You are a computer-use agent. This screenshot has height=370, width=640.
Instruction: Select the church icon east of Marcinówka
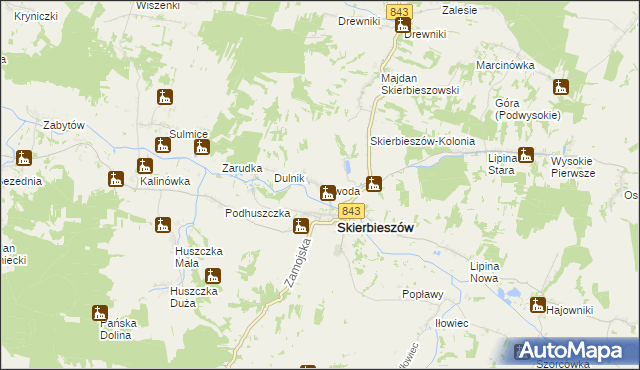click(561, 87)
